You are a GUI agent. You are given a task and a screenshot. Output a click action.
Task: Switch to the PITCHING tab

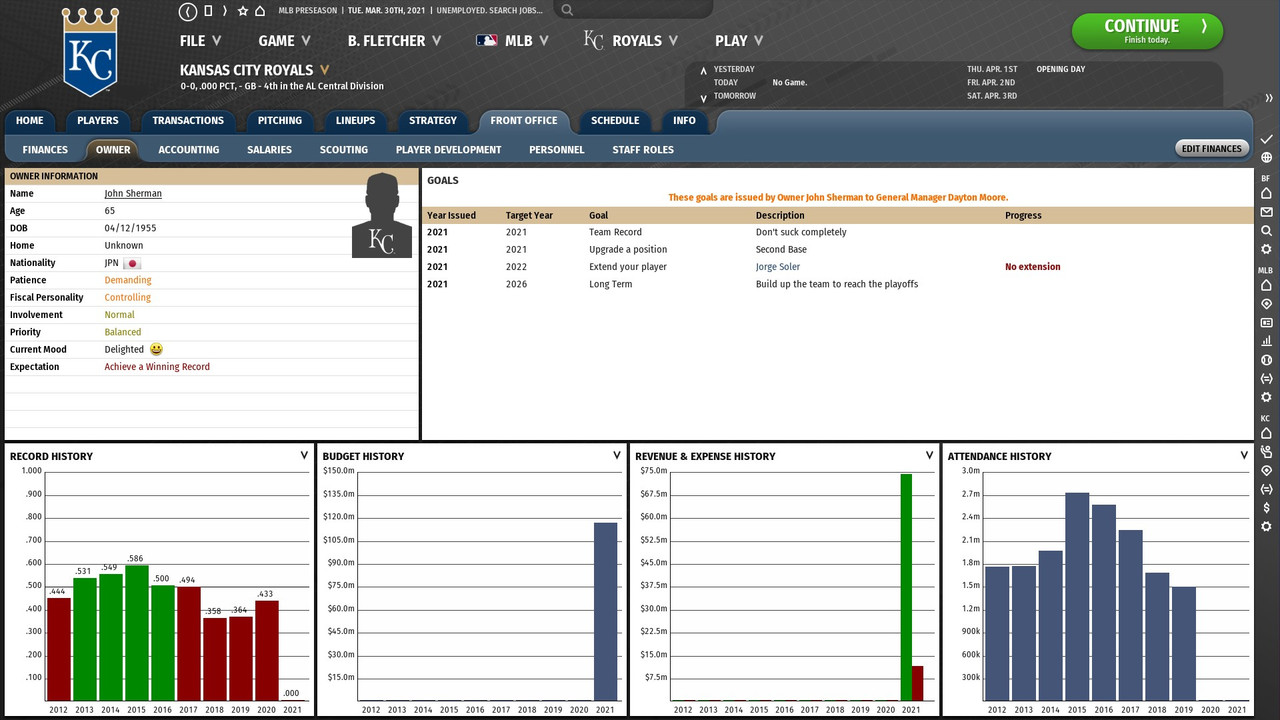[x=280, y=121]
